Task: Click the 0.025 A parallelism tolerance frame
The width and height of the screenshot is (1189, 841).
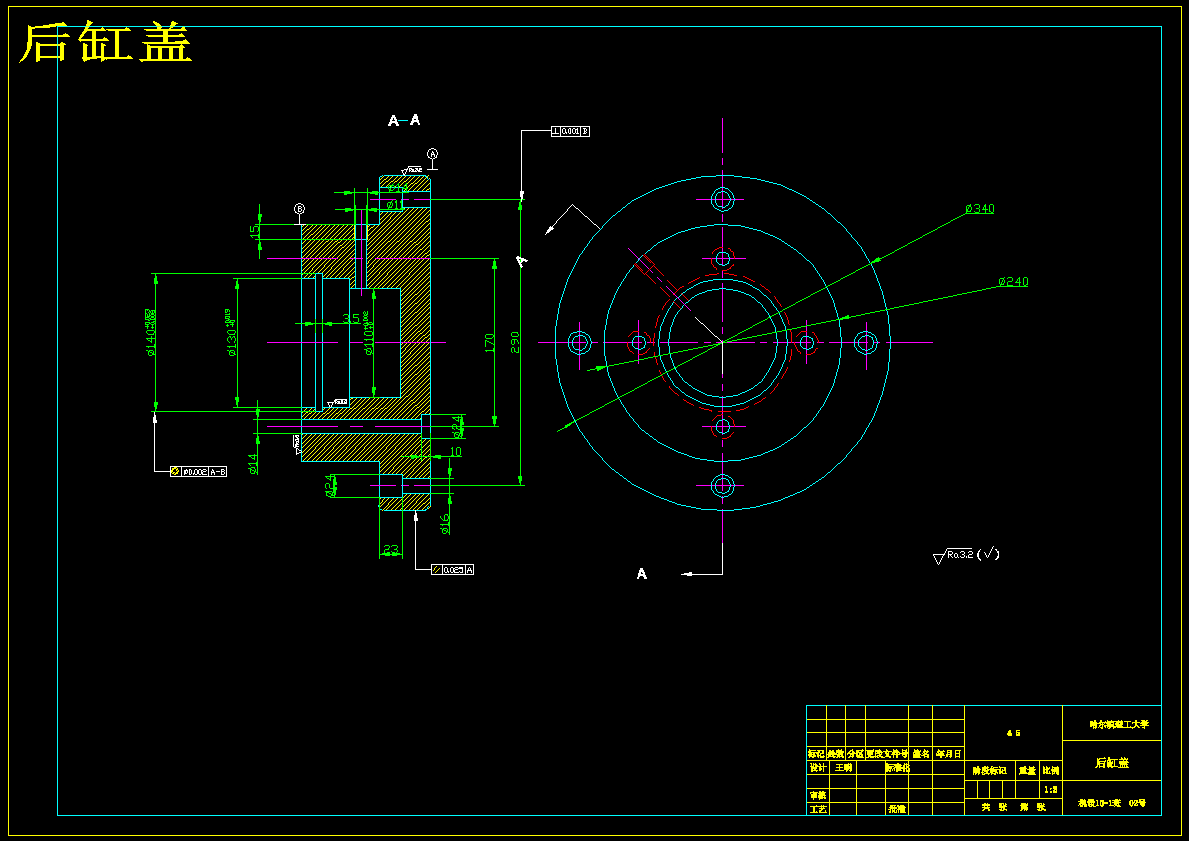Action: (x=453, y=570)
